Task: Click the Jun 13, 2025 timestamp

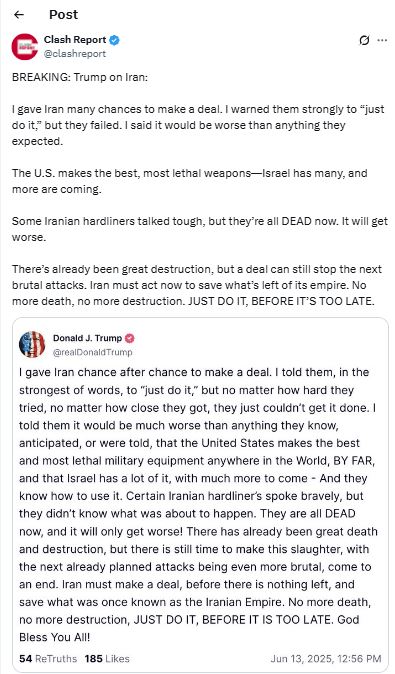Action: coord(326,659)
